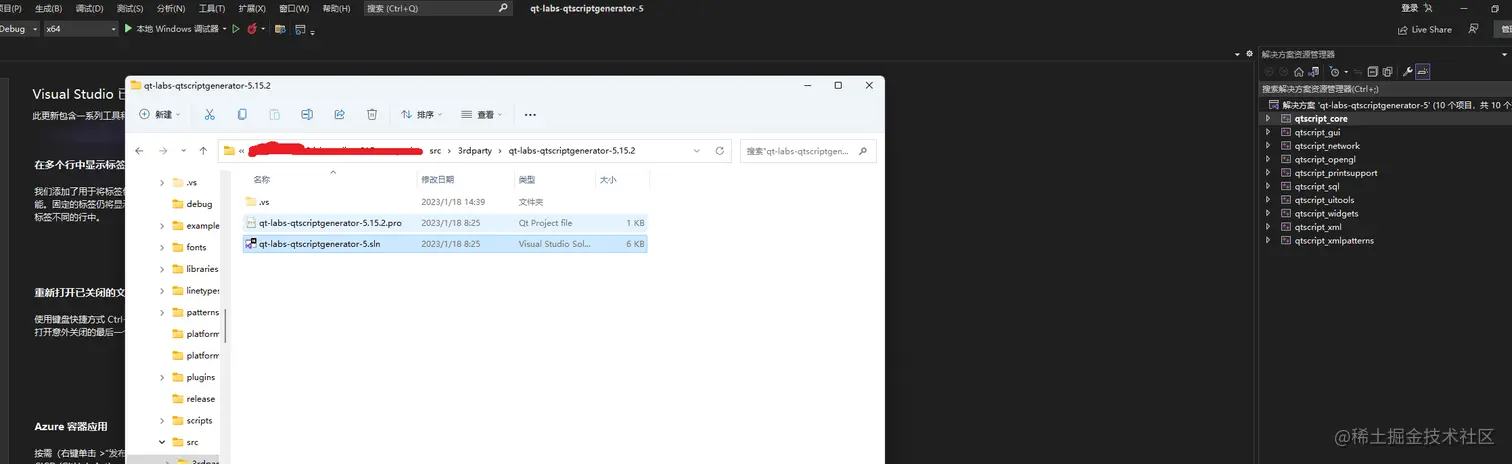The image size is (1512, 464).
Task: Open recent locations dropdown beside forward arrow
Action: (183, 151)
